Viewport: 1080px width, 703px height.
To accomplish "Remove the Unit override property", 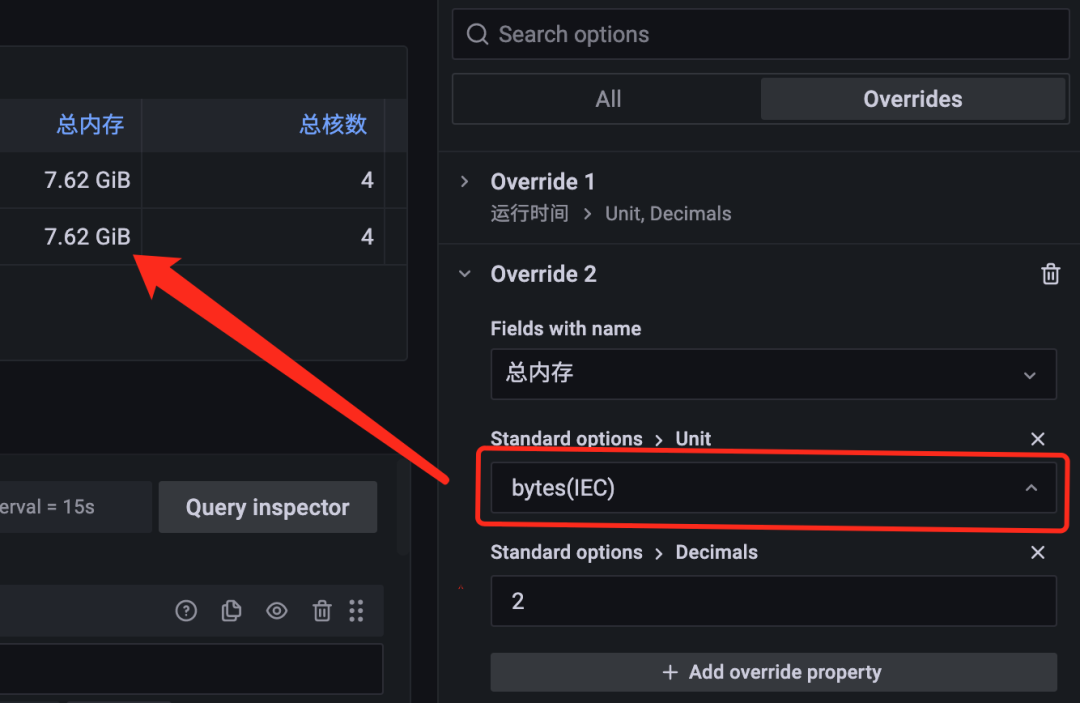I will click(1037, 439).
